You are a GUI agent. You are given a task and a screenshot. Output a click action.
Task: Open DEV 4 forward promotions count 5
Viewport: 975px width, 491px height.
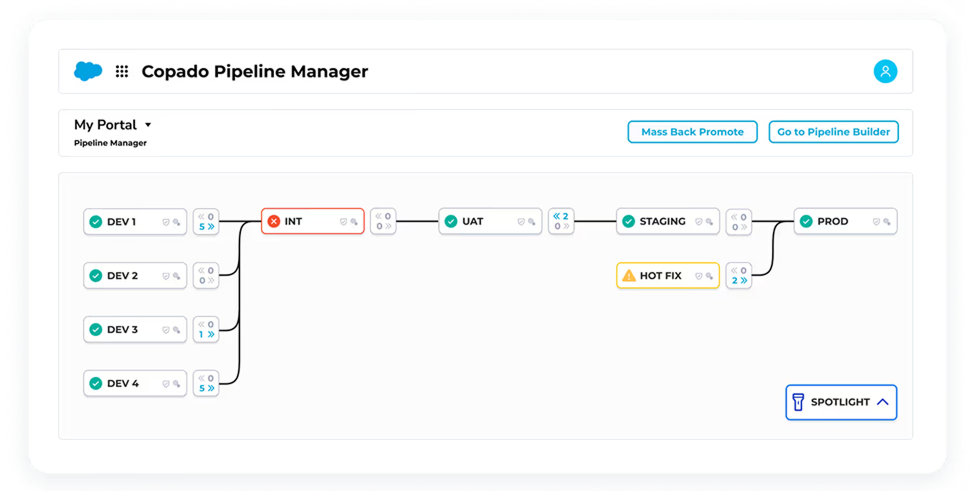click(206, 388)
